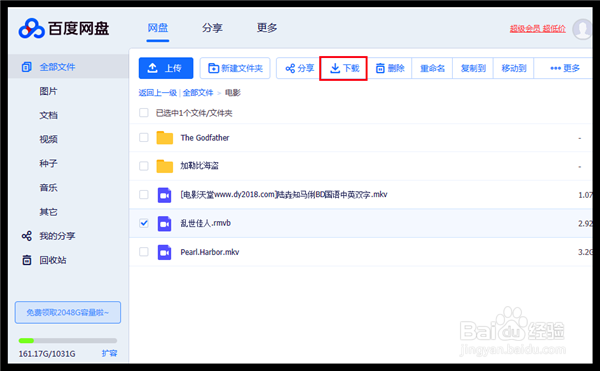Click the 新建文件夹 folder-plus icon

pos(213,68)
